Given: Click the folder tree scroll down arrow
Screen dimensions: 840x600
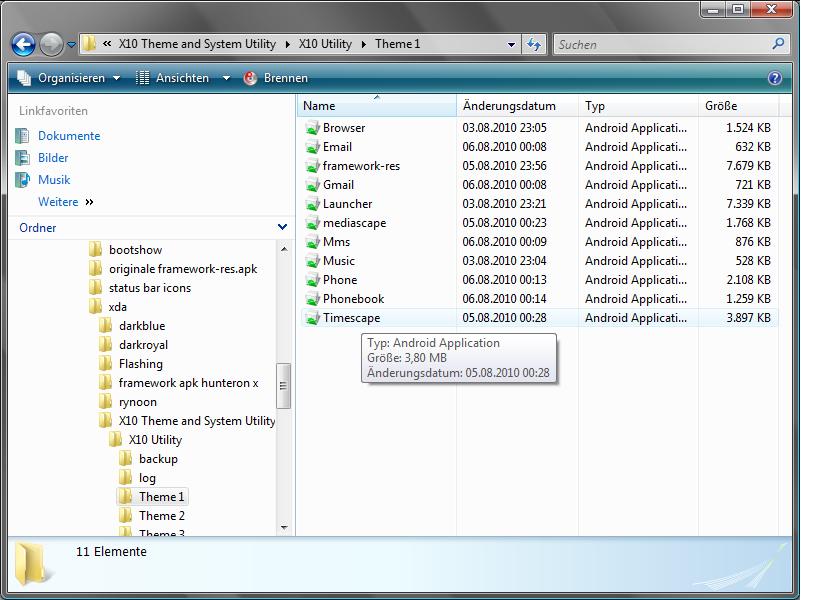Looking at the screenshot, I should (x=284, y=528).
